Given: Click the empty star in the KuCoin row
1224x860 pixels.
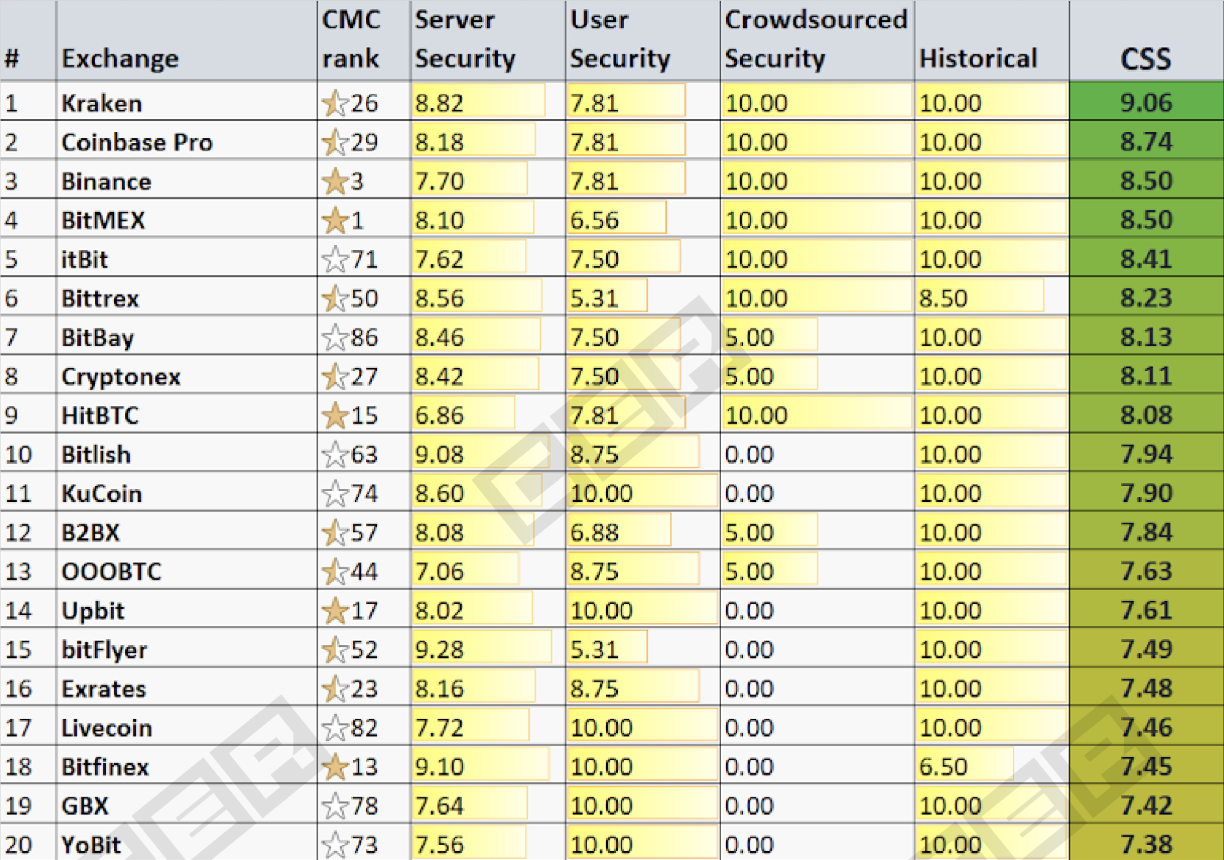Looking at the screenshot, I should (333, 493).
